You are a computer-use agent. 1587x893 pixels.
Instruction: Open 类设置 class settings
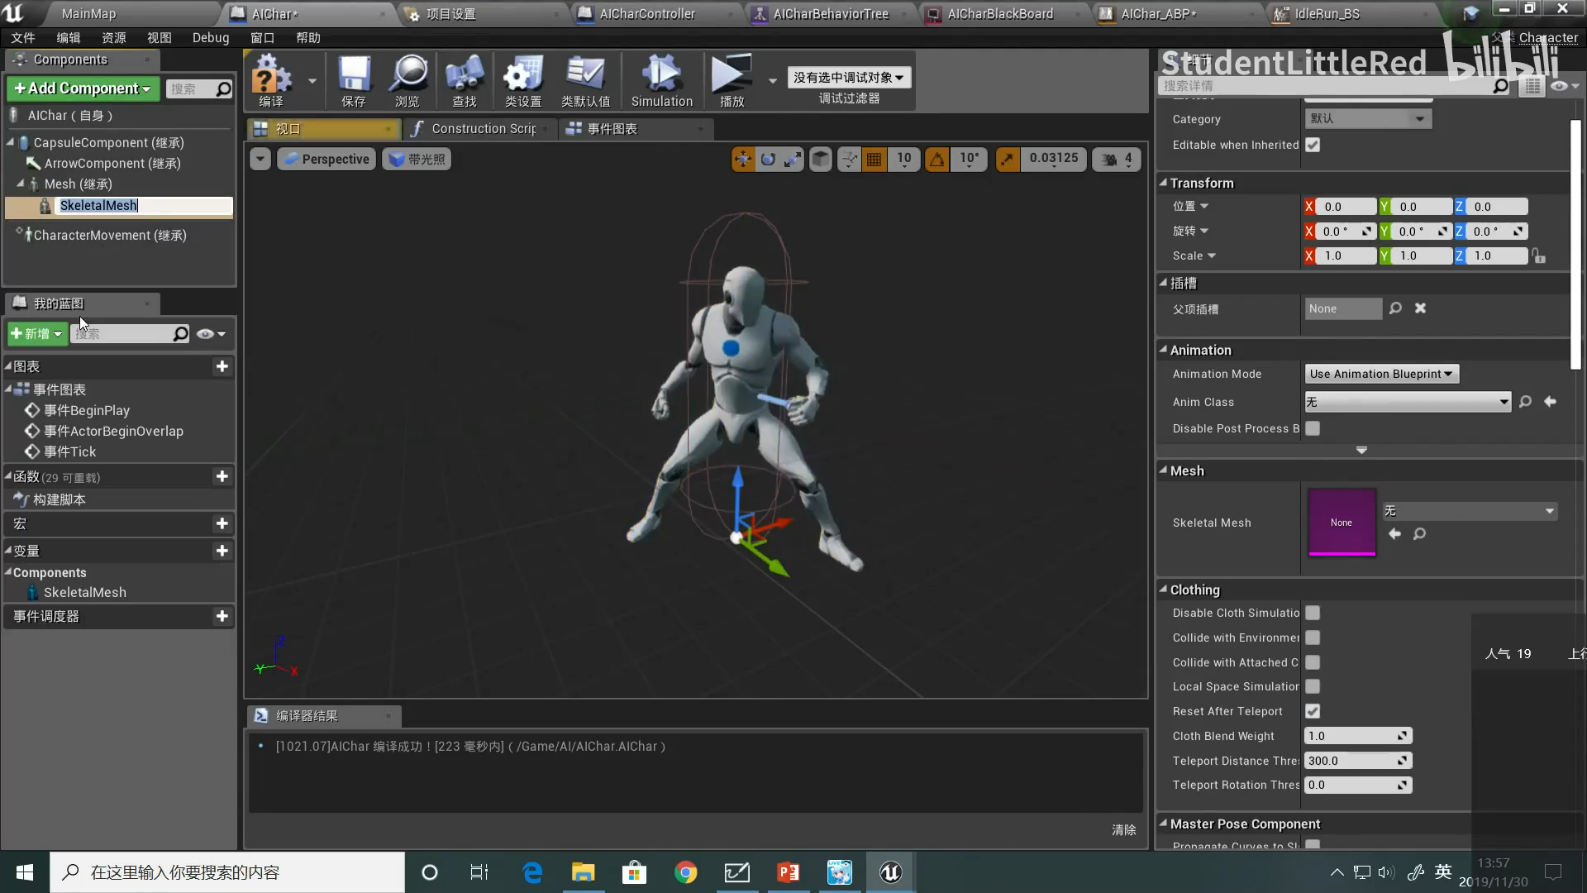coord(523,81)
